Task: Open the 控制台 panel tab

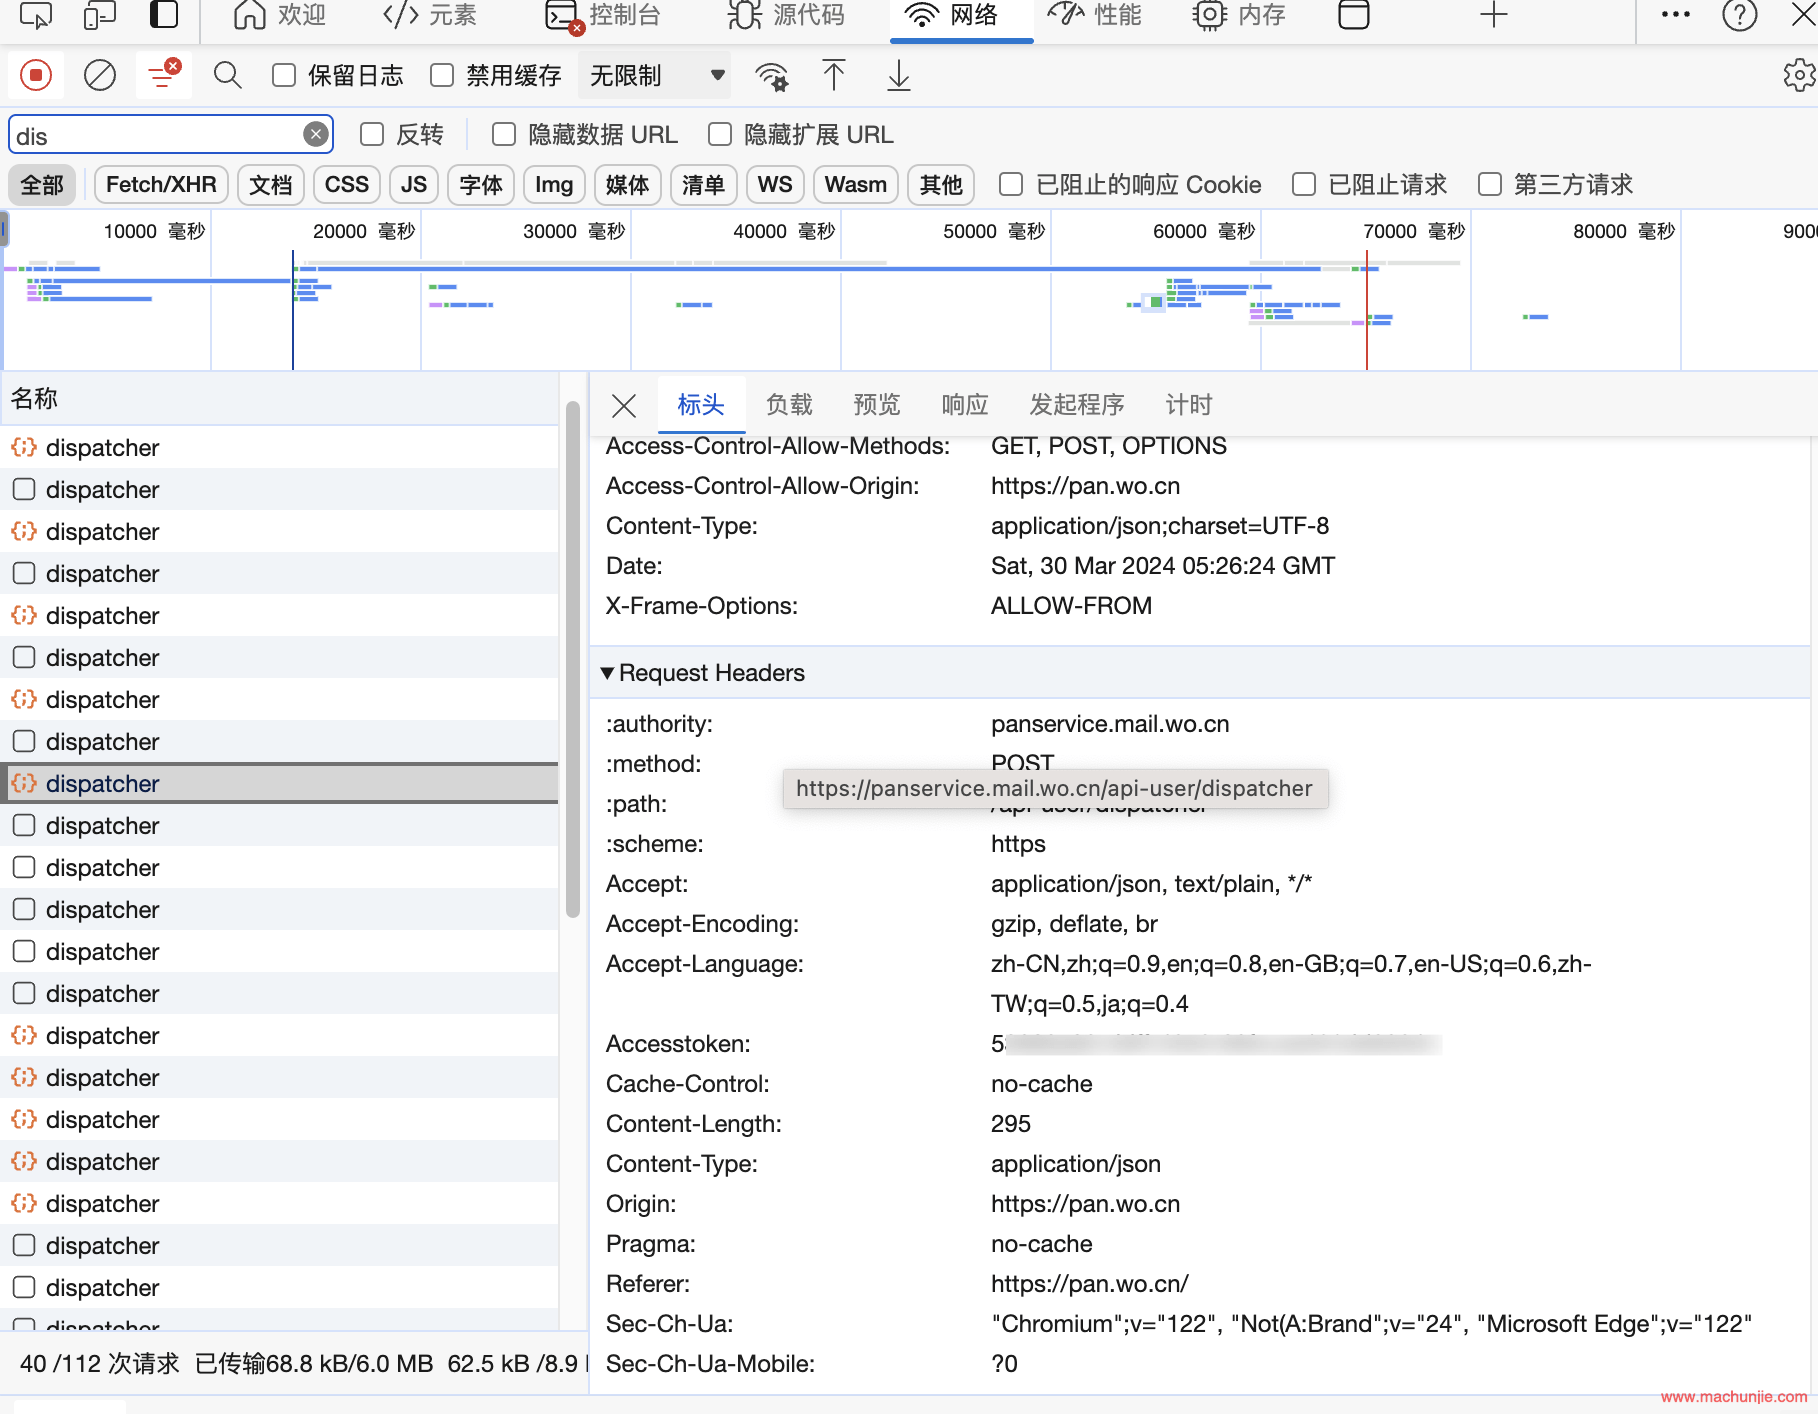Action: coord(604,15)
